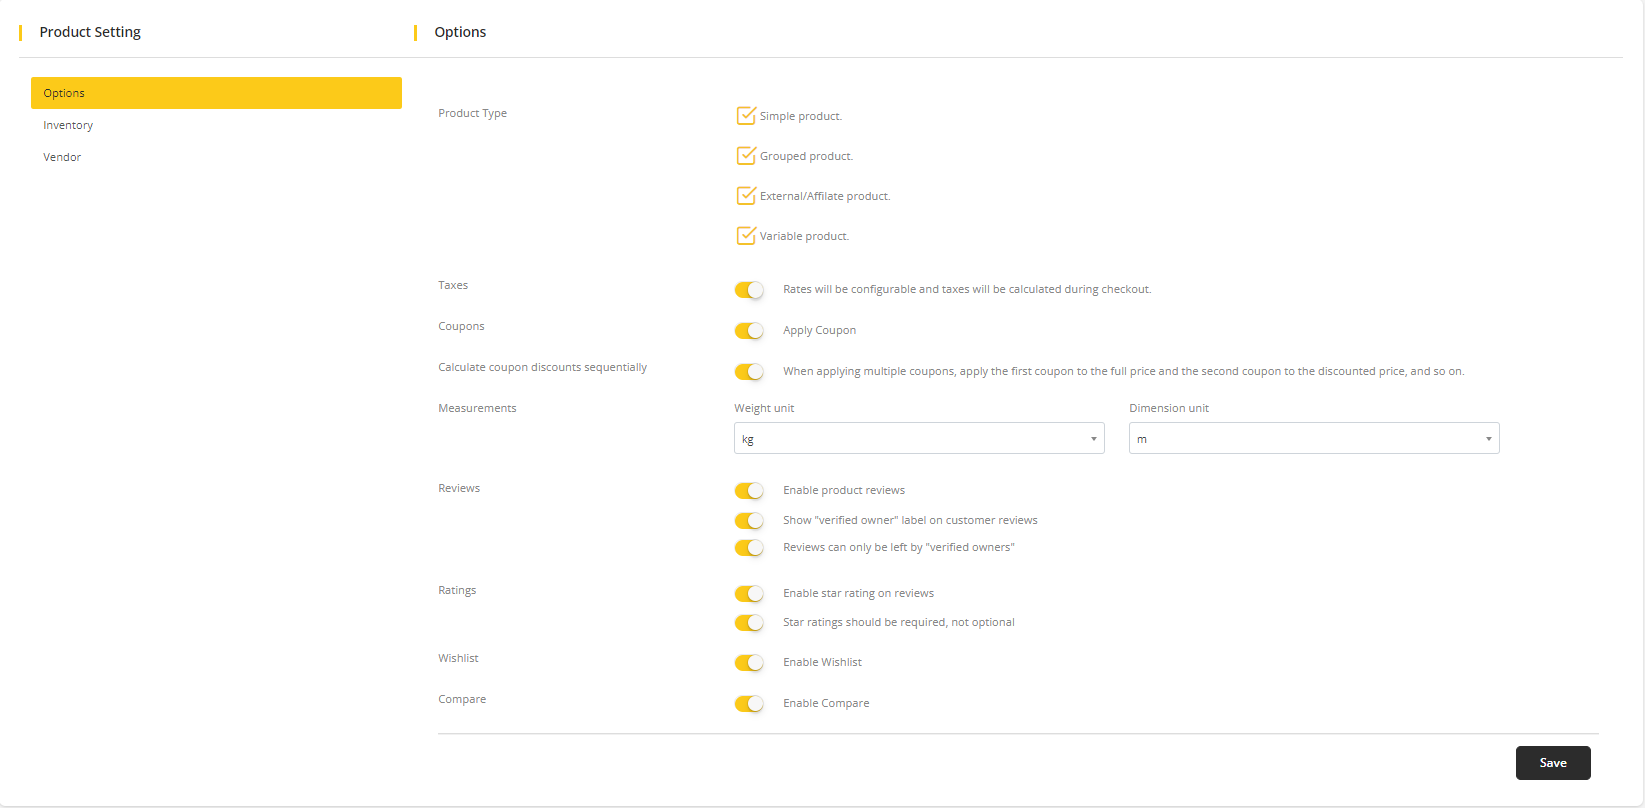Turn off the Apply Coupon toggle
The height and width of the screenshot is (808, 1645).
click(749, 331)
